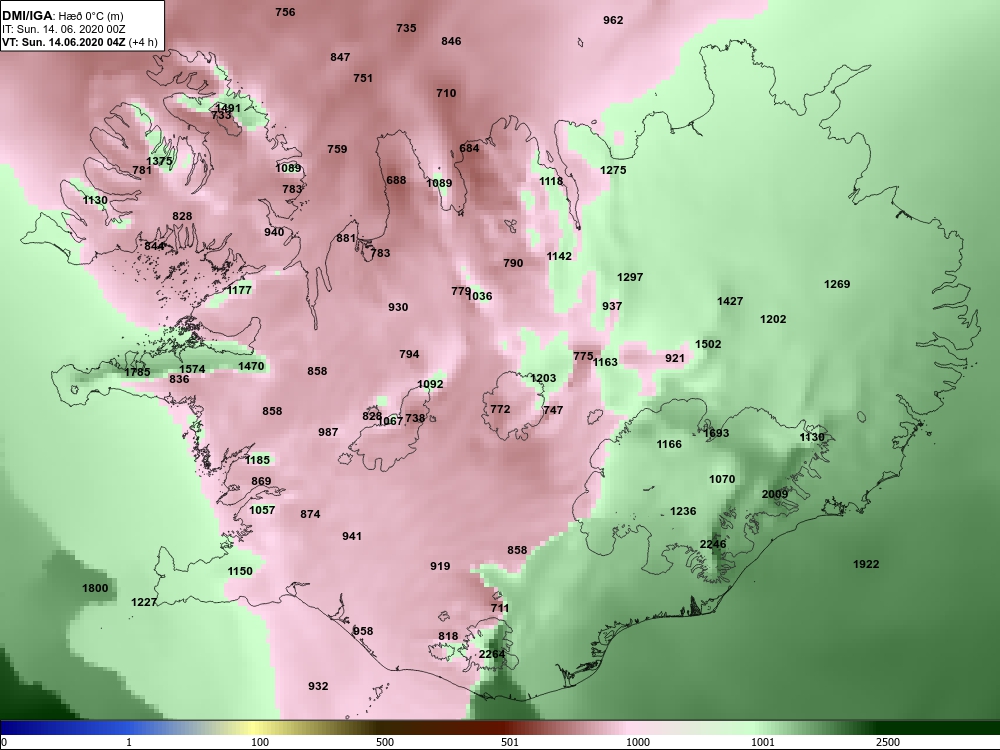Click the '1000' label on the color scale
1000x750 pixels.
click(x=638, y=742)
